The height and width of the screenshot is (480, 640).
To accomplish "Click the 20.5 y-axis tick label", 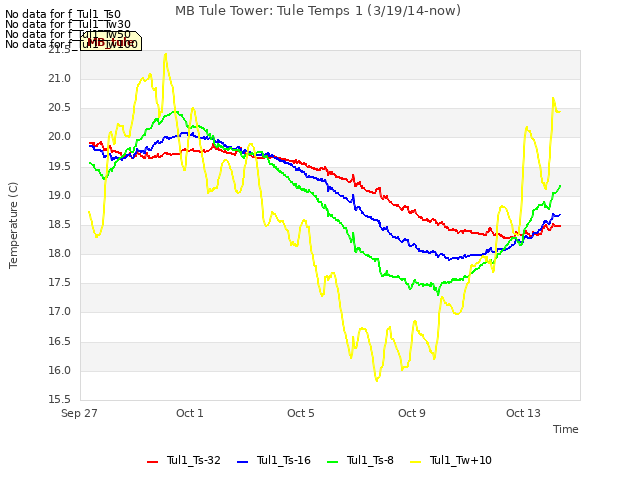I will click(x=60, y=107).
